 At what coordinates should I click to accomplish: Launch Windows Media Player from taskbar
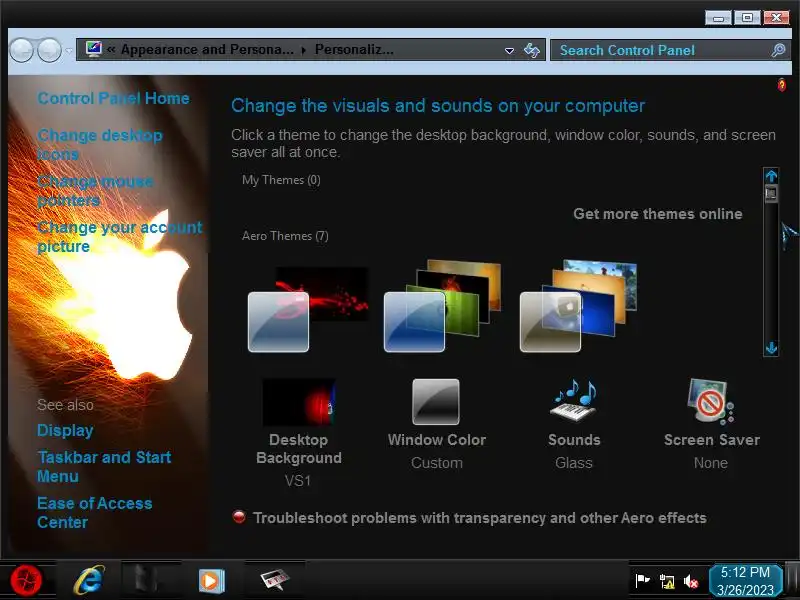tap(211, 581)
